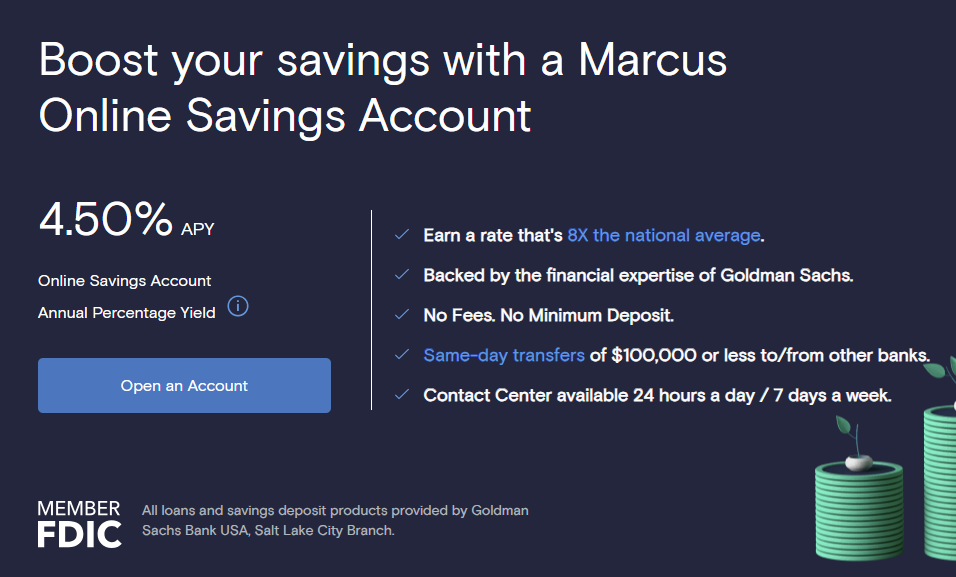Image resolution: width=956 pixels, height=577 pixels.
Task: Click the Annual Percentage Yield label
Action: [127, 313]
